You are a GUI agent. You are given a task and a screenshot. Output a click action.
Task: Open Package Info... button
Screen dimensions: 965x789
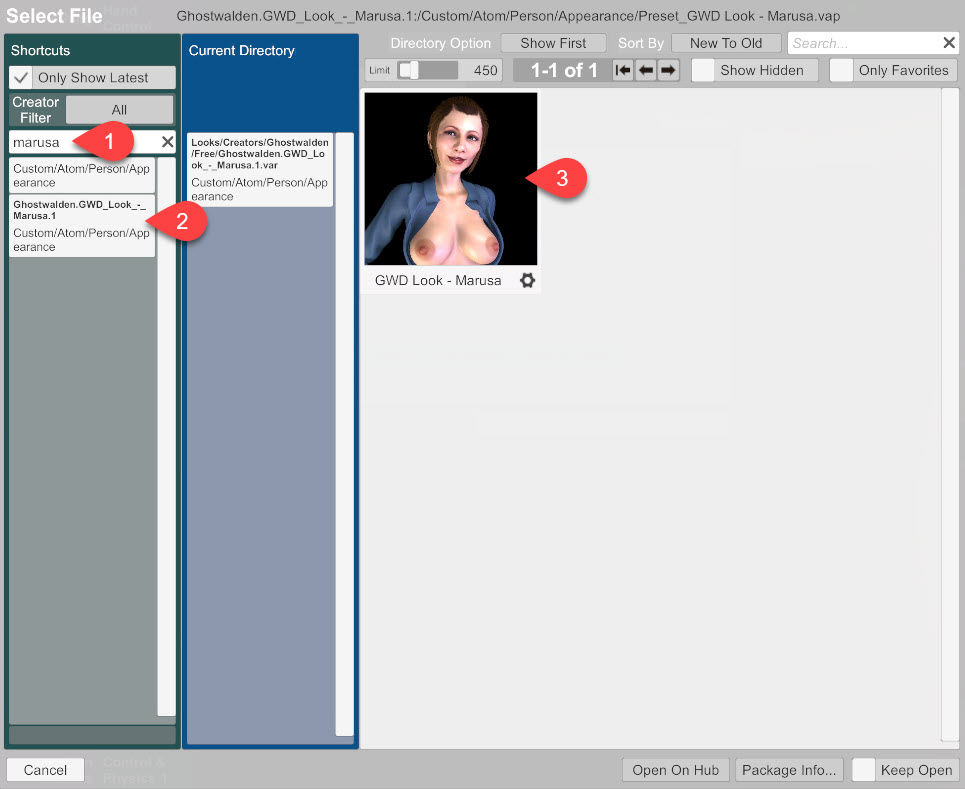tap(788, 770)
